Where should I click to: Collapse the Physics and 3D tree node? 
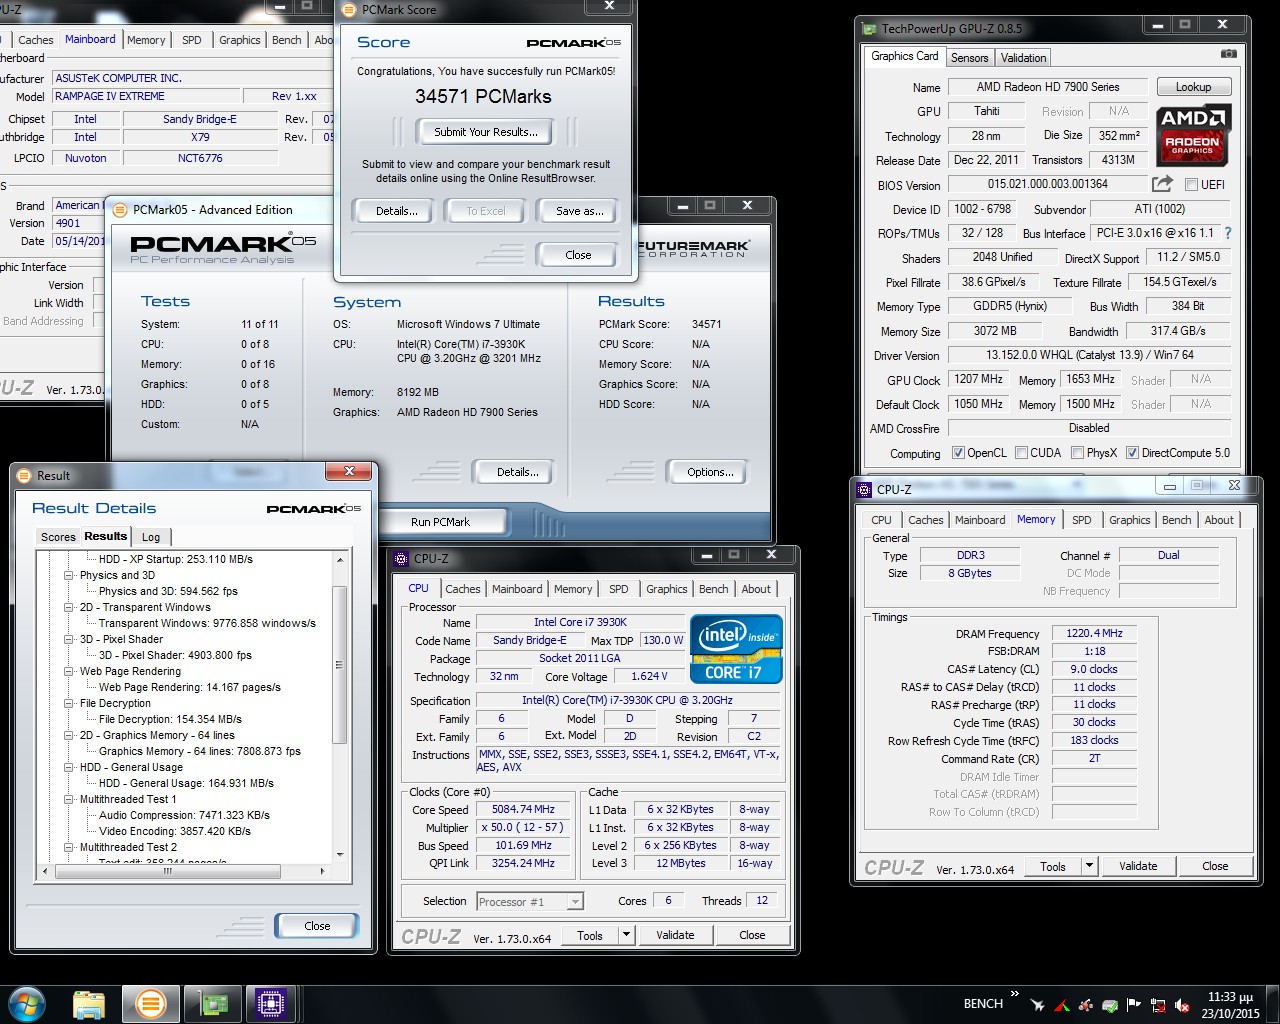(x=69, y=575)
